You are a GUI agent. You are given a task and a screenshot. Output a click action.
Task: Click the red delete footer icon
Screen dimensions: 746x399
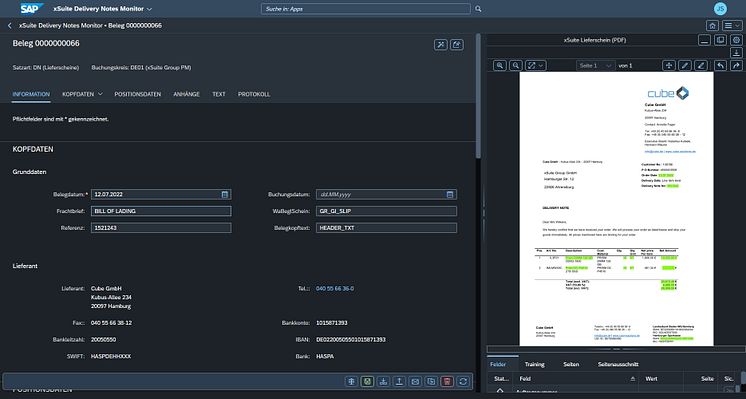[x=447, y=381]
